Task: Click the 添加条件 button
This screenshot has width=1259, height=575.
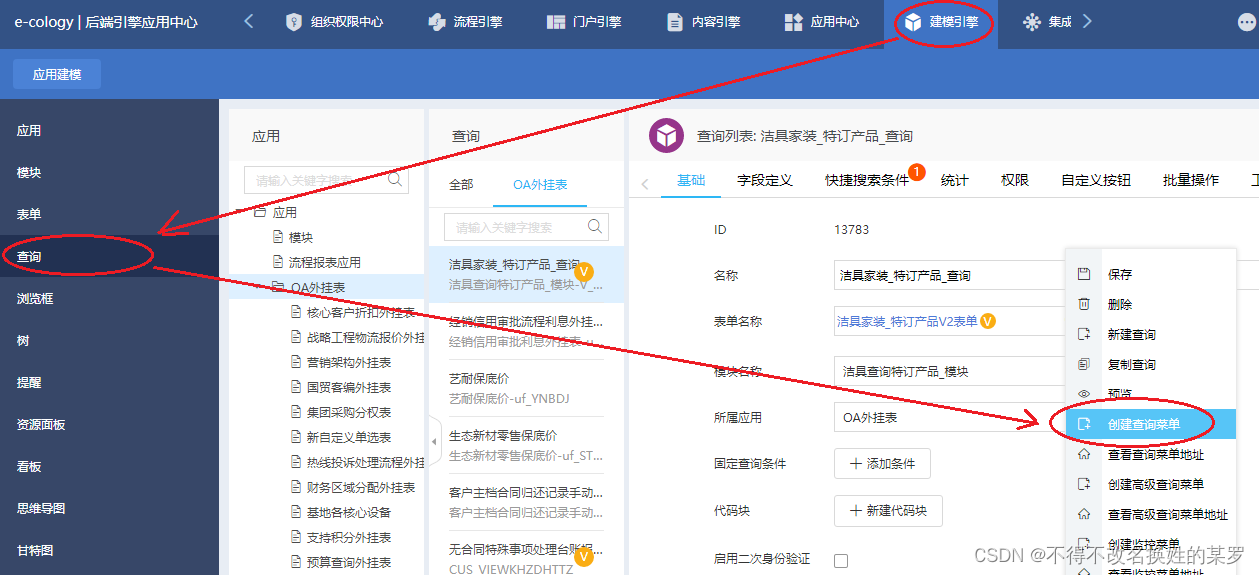Action: [883, 464]
